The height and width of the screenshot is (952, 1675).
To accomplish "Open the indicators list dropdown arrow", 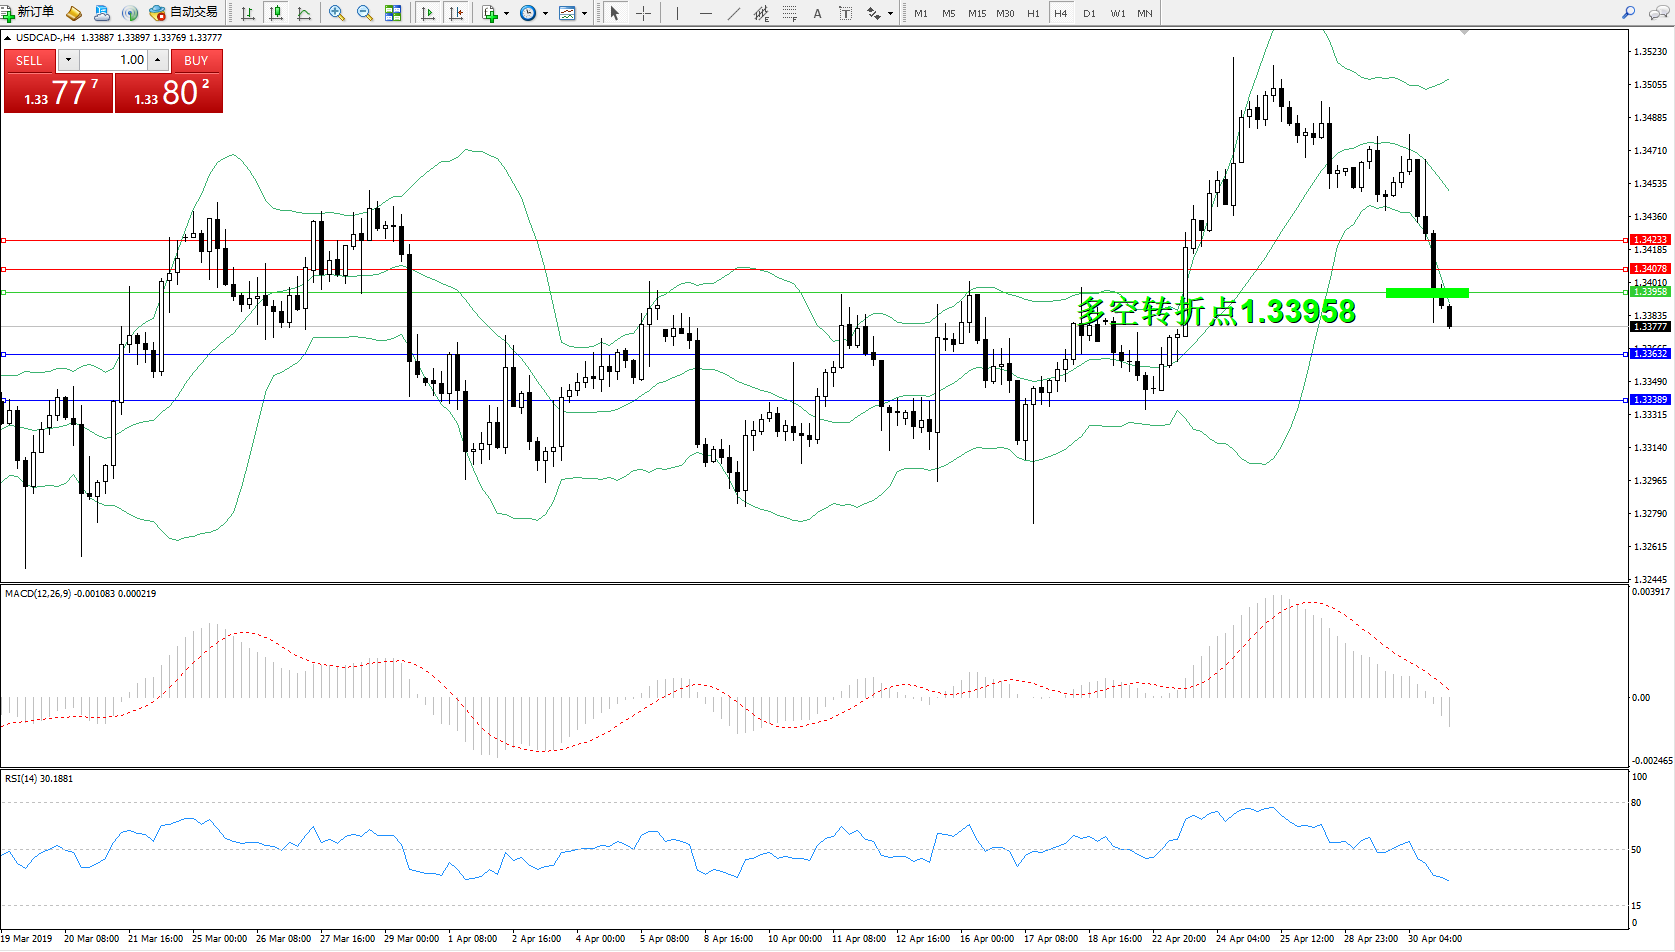I will [x=506, y=14].
